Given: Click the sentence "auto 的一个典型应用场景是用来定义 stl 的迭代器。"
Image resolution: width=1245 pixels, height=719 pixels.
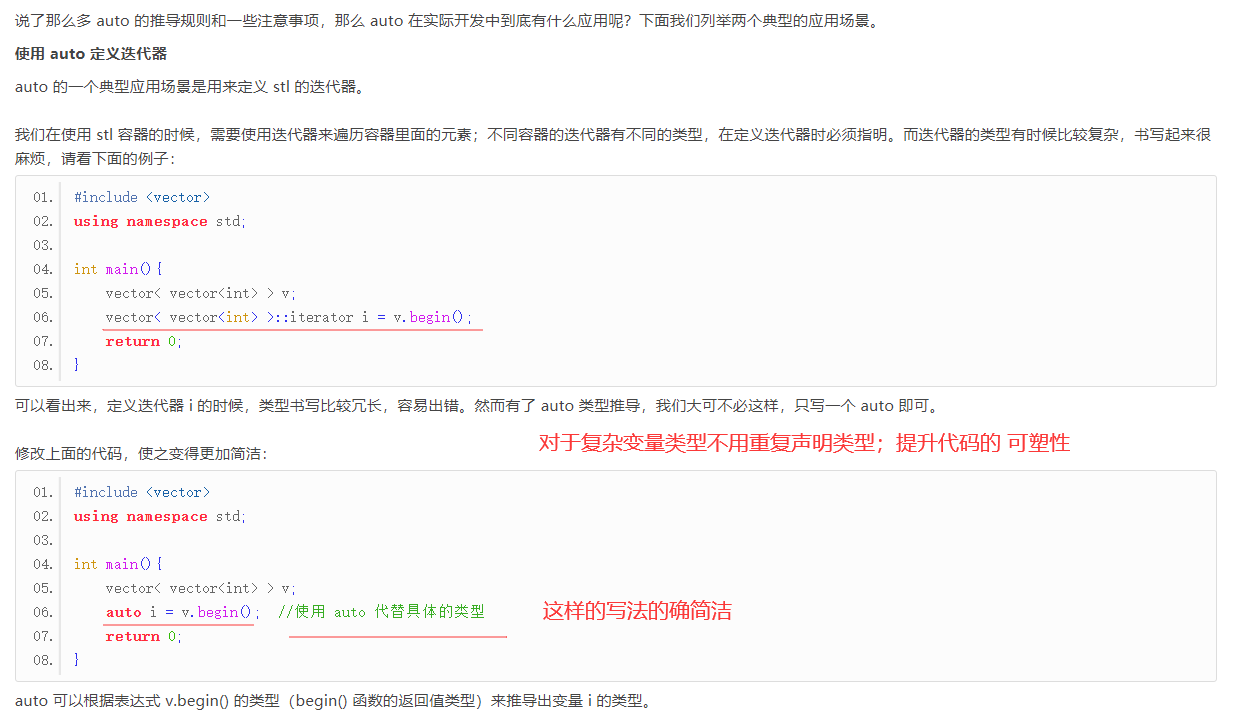Looking at the screenshot, I should pos(190,86).
